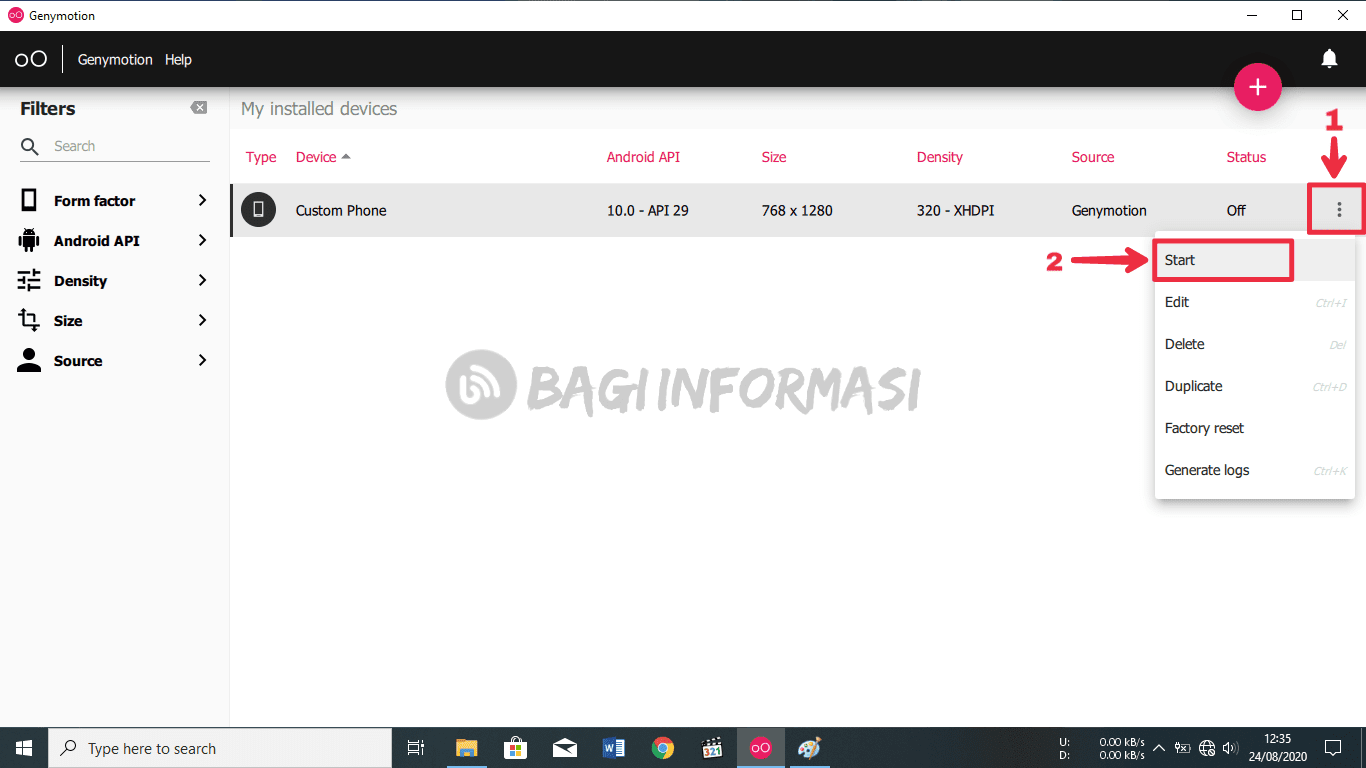Sort by the Density column header

(939, 157)
